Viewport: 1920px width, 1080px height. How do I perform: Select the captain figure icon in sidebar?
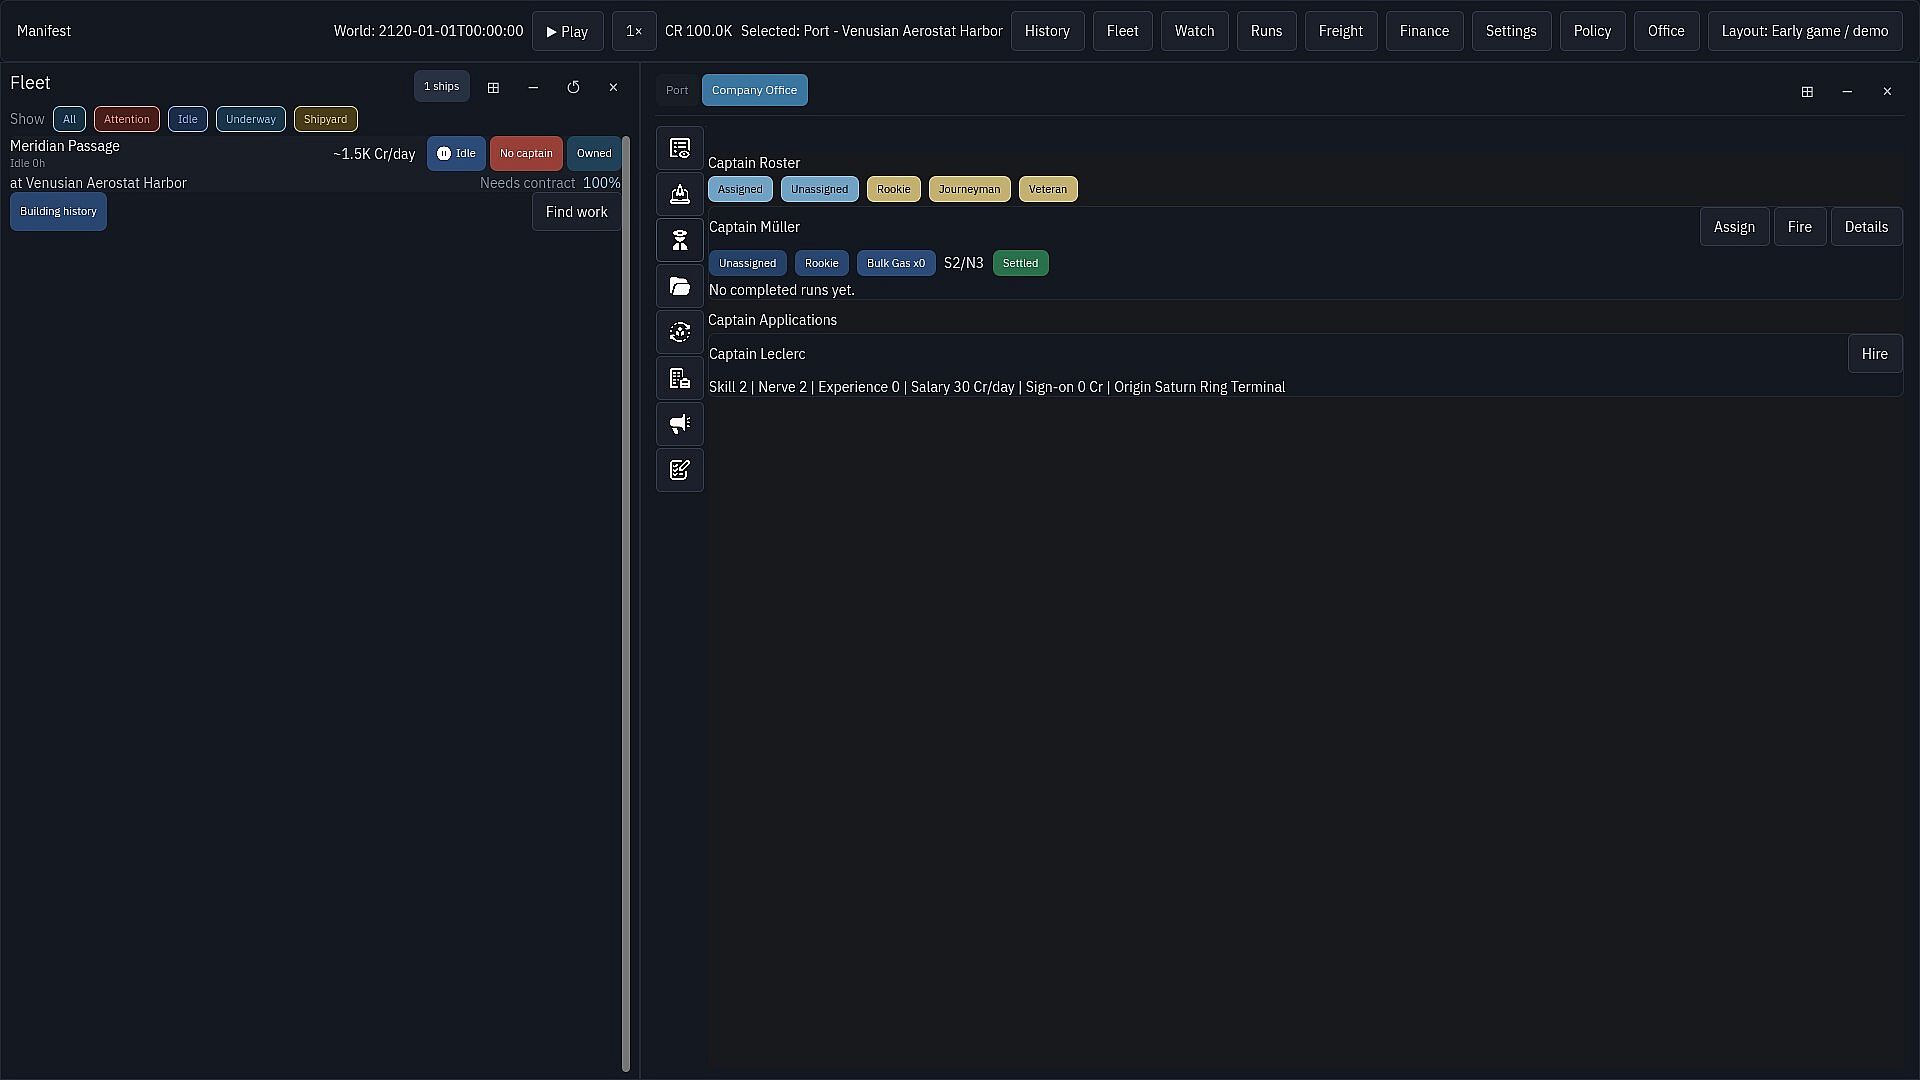point(680,241)
